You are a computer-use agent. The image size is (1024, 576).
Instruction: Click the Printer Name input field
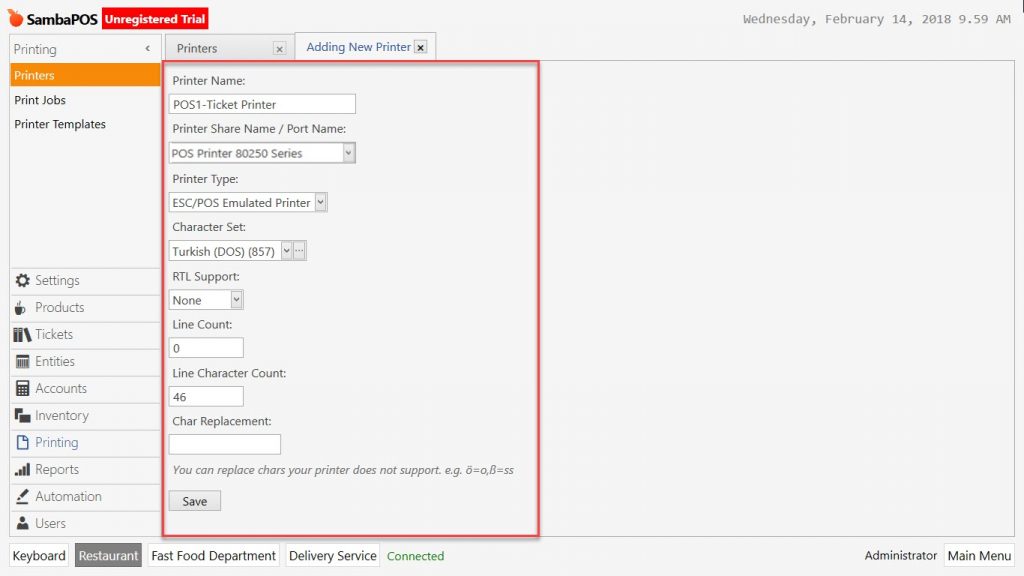(262, 104)
